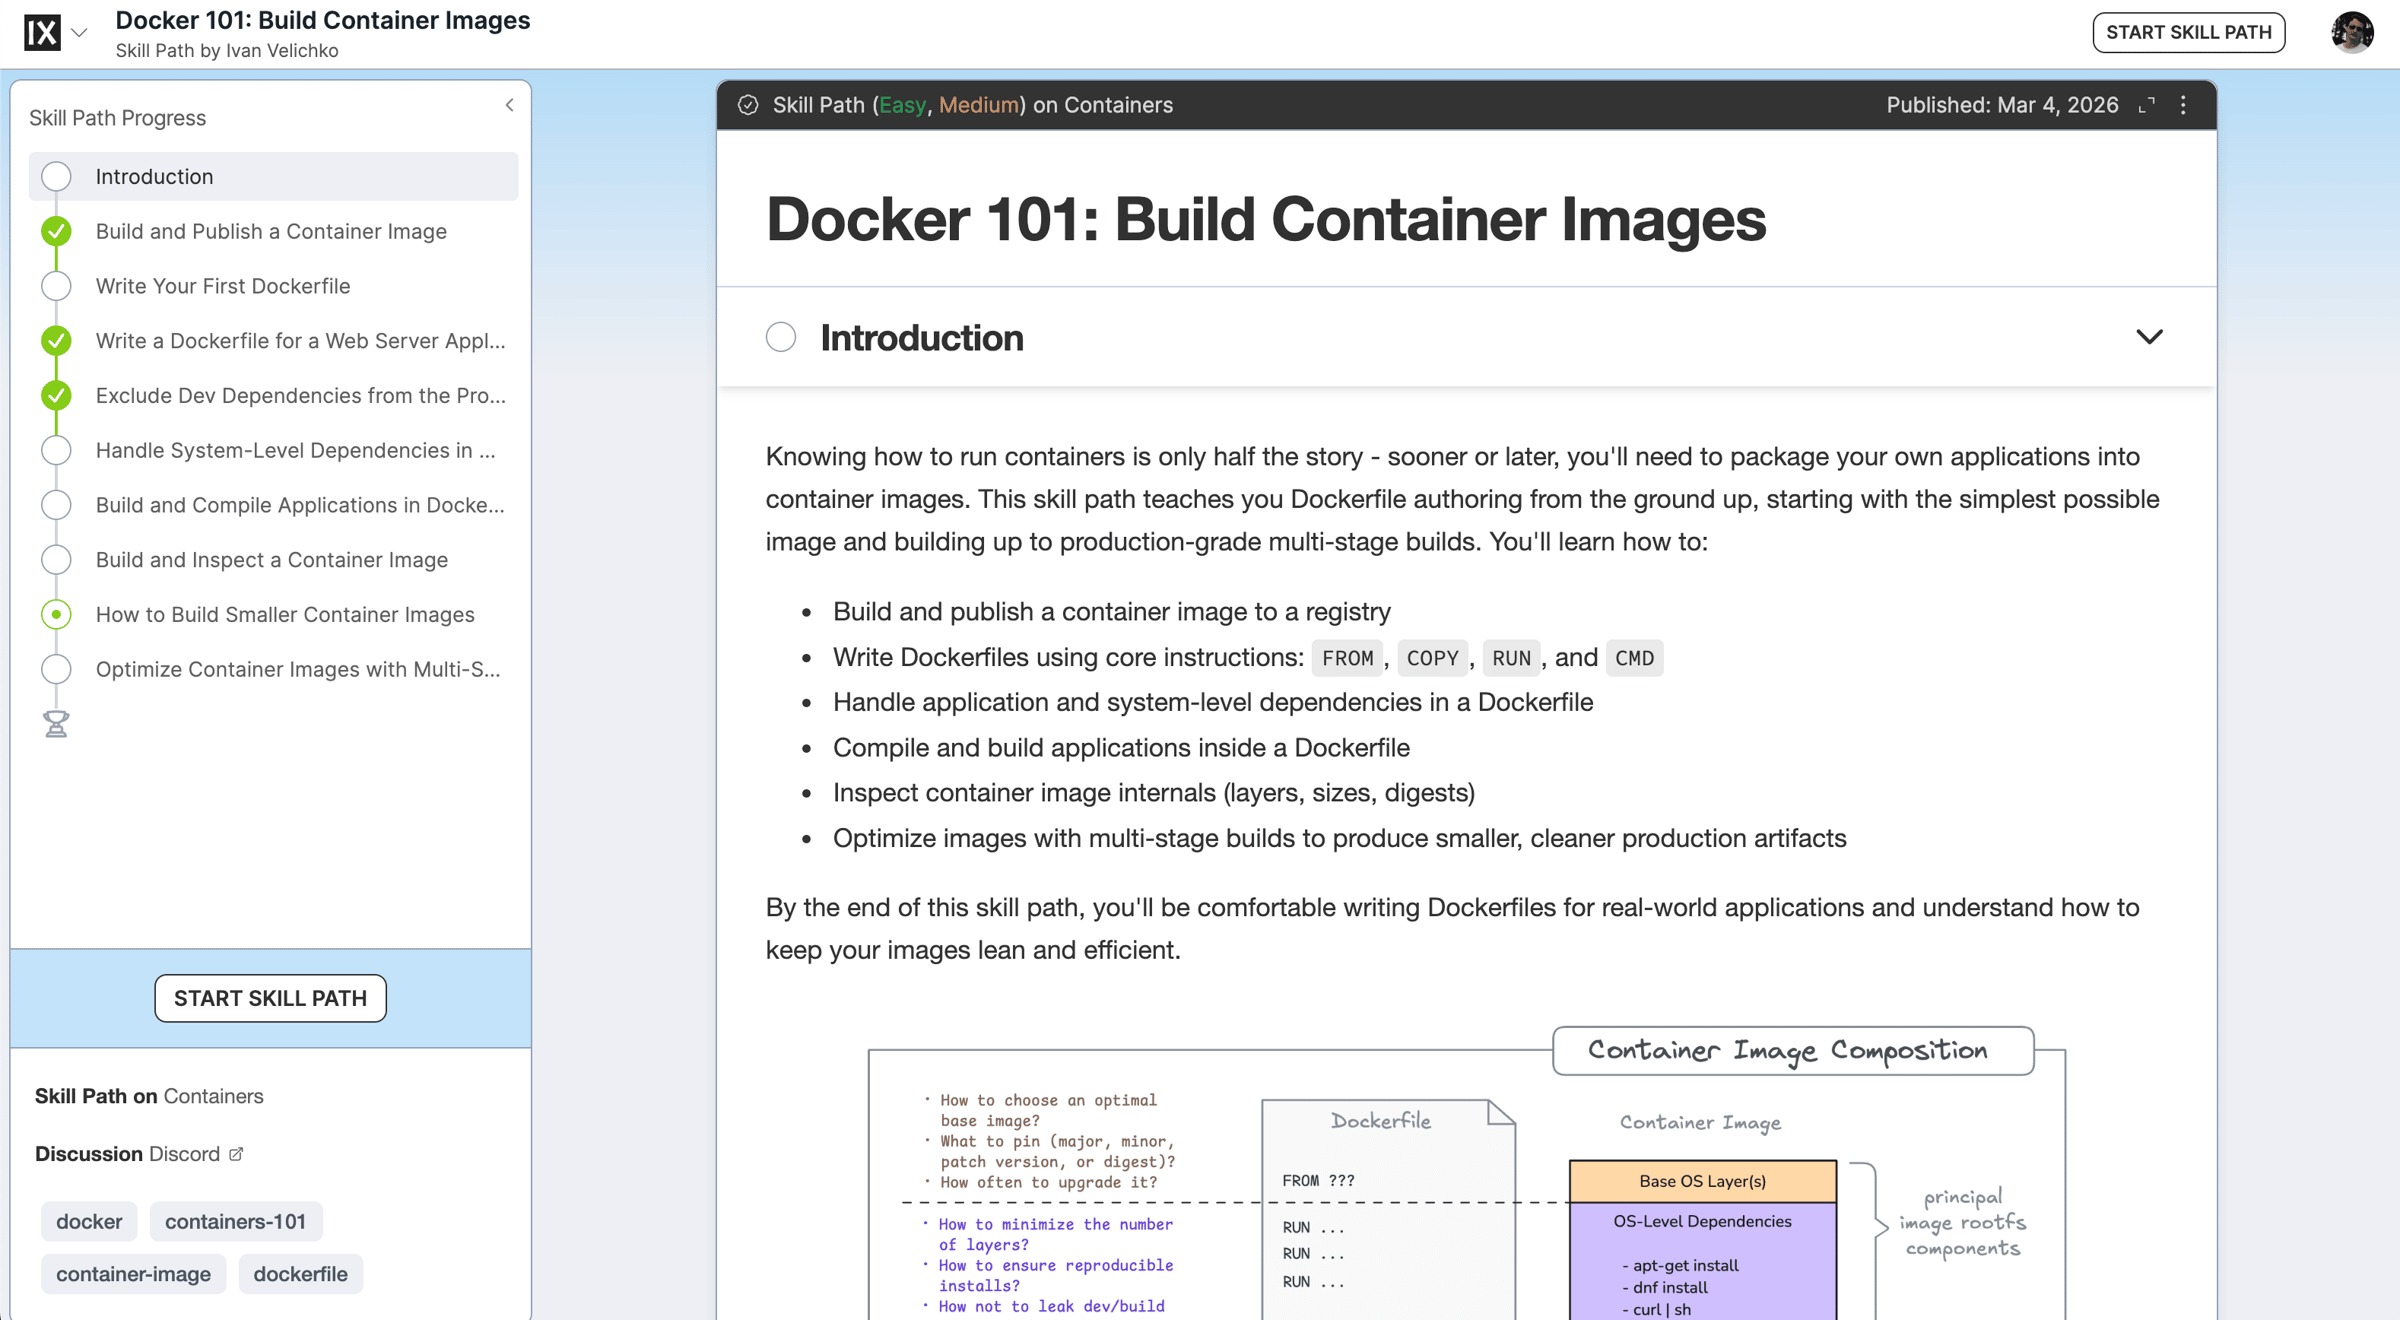Viewport: 2400px width, 1320px height.
Task: Open the three-dot options menu
Action: tap(2183, 105)
